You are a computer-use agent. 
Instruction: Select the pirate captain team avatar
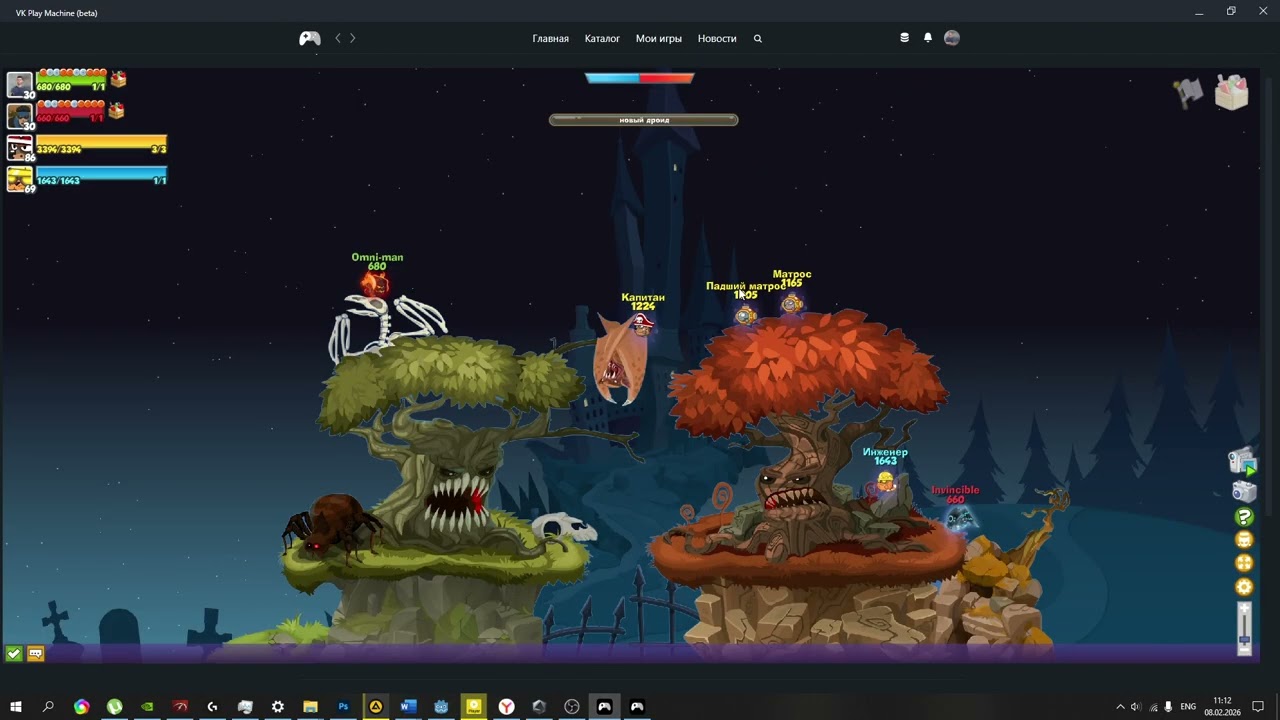tap(20, 148)
